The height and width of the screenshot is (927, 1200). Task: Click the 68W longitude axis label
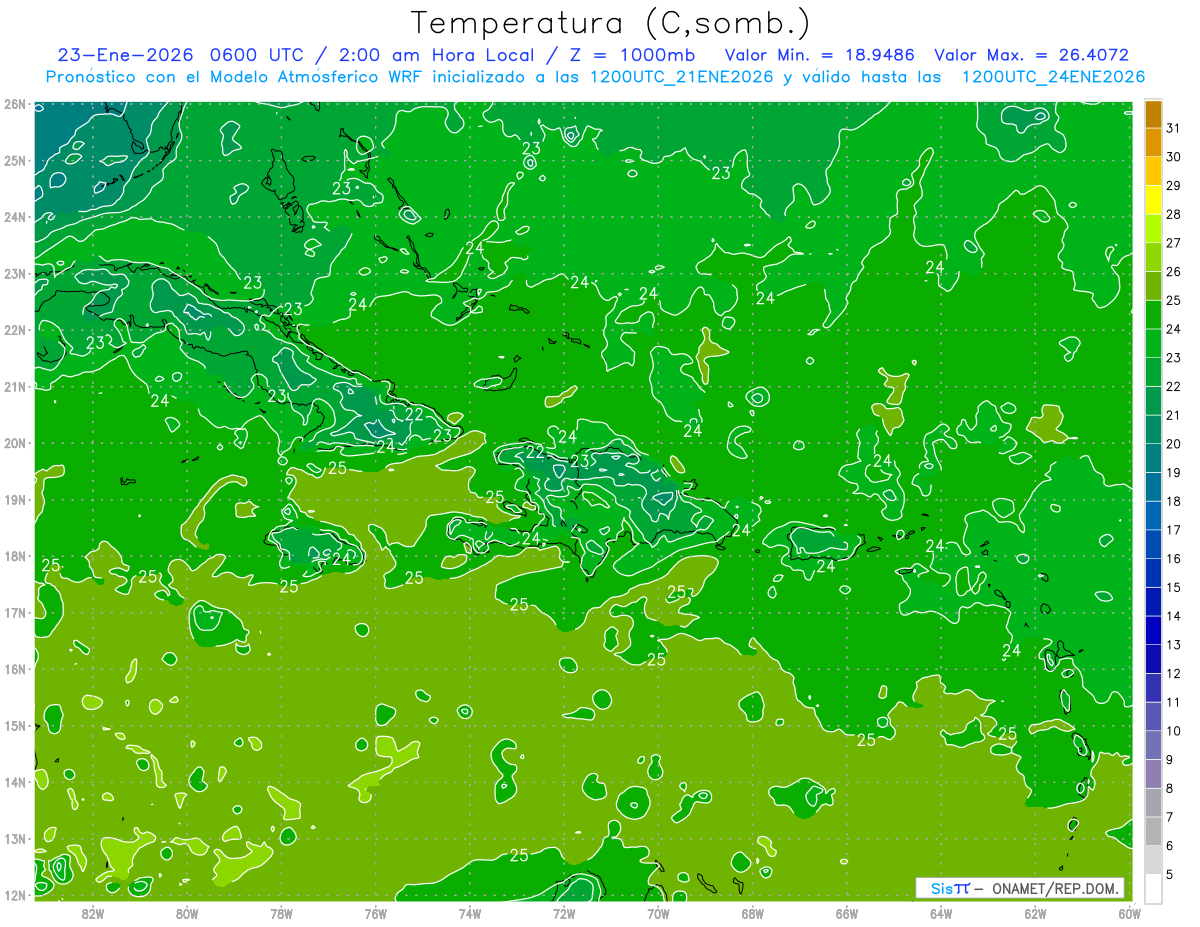(x=752, y=913)
